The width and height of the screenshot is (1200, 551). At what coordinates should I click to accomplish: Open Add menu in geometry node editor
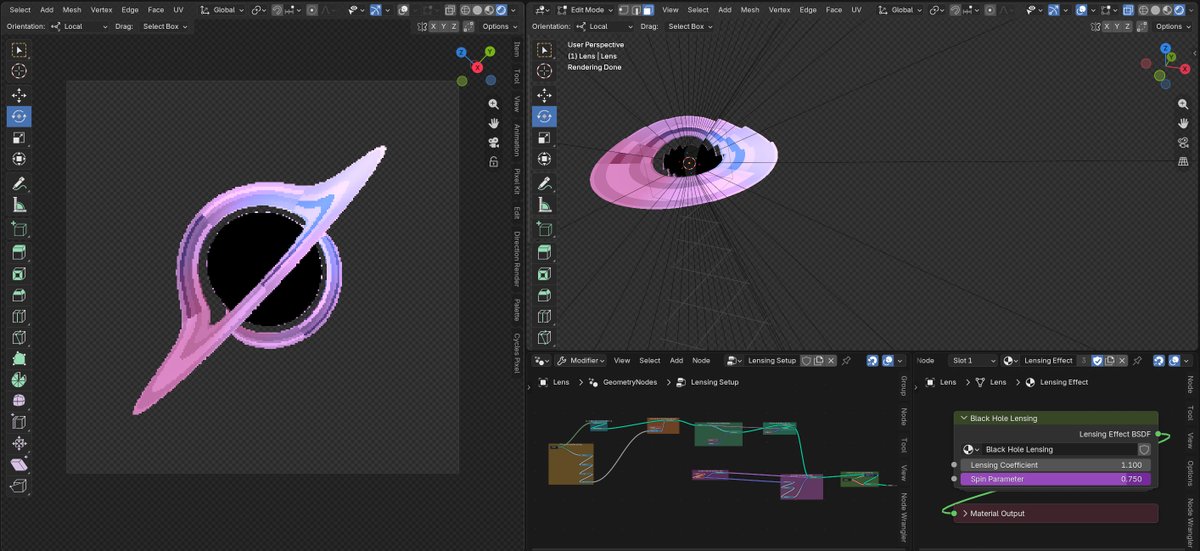point(676,360)
